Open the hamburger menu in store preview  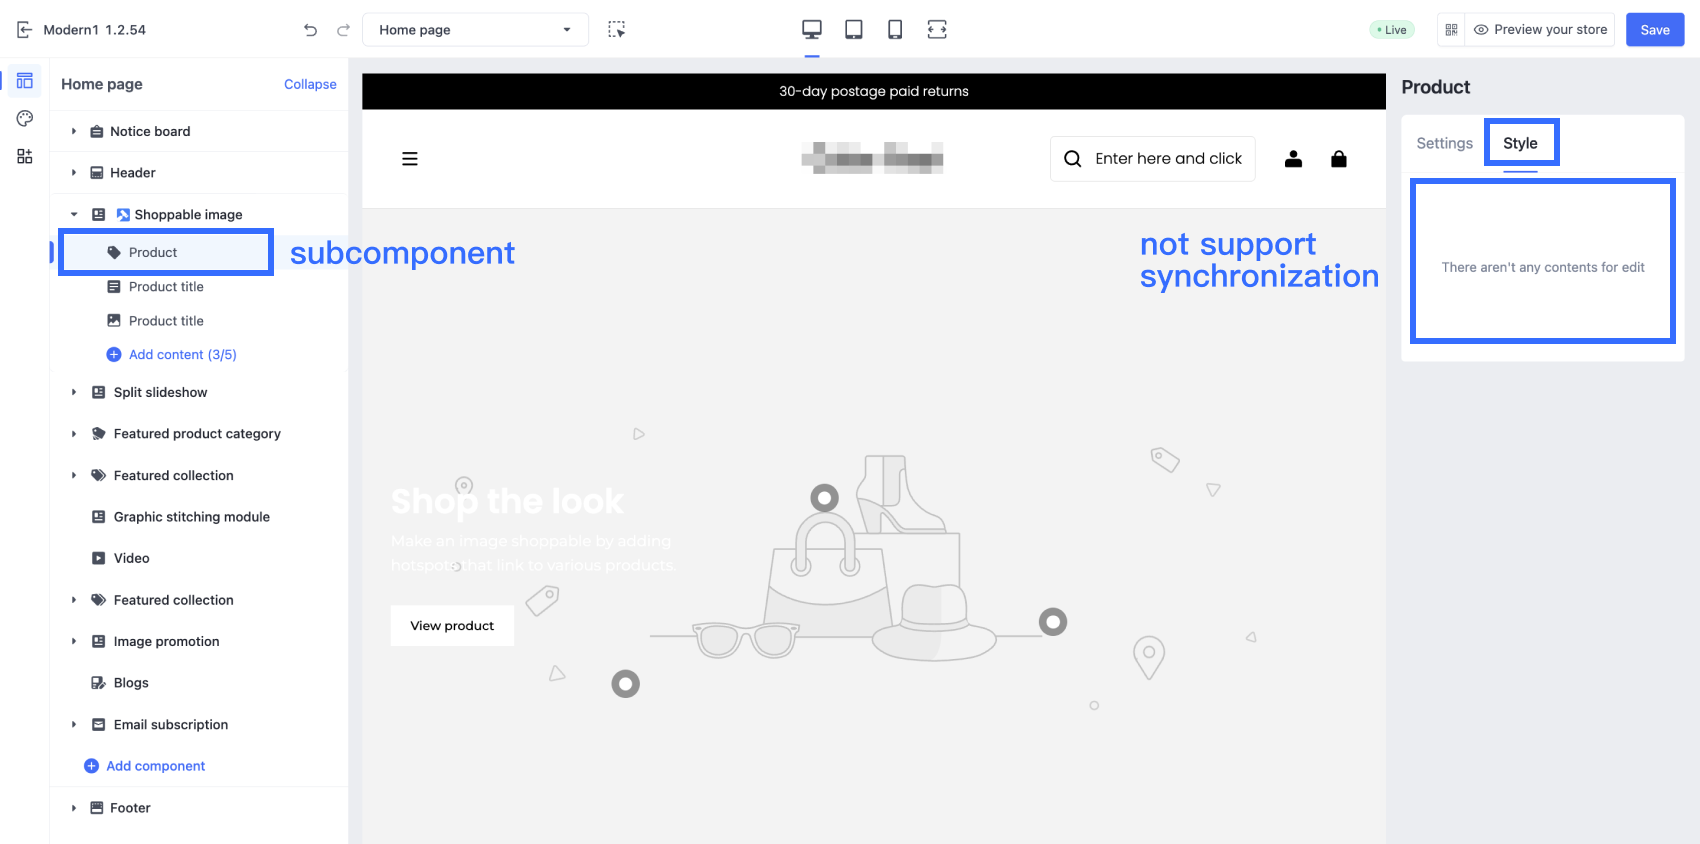point(410,159)
